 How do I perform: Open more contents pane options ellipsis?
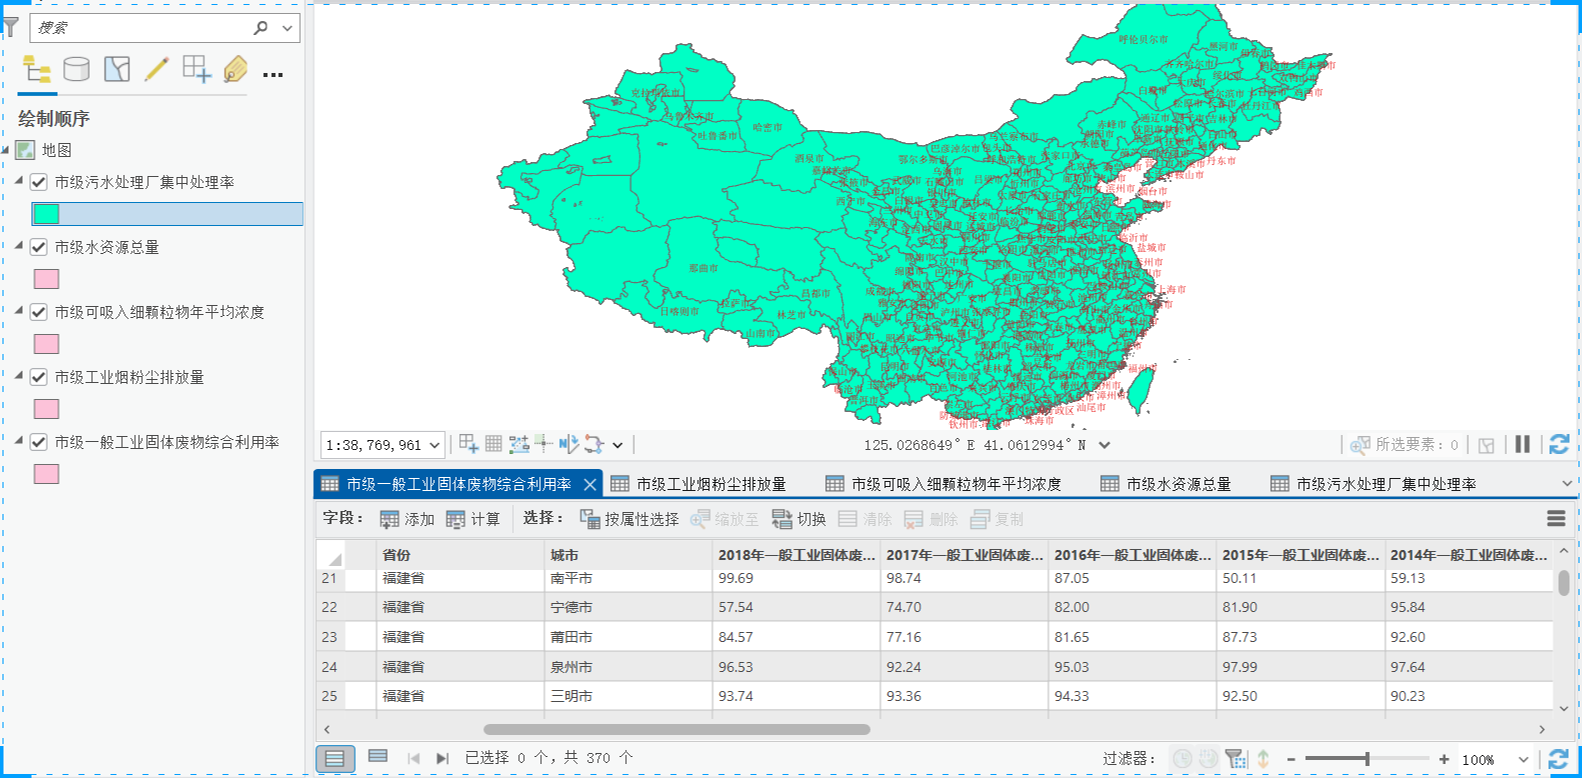273,74
